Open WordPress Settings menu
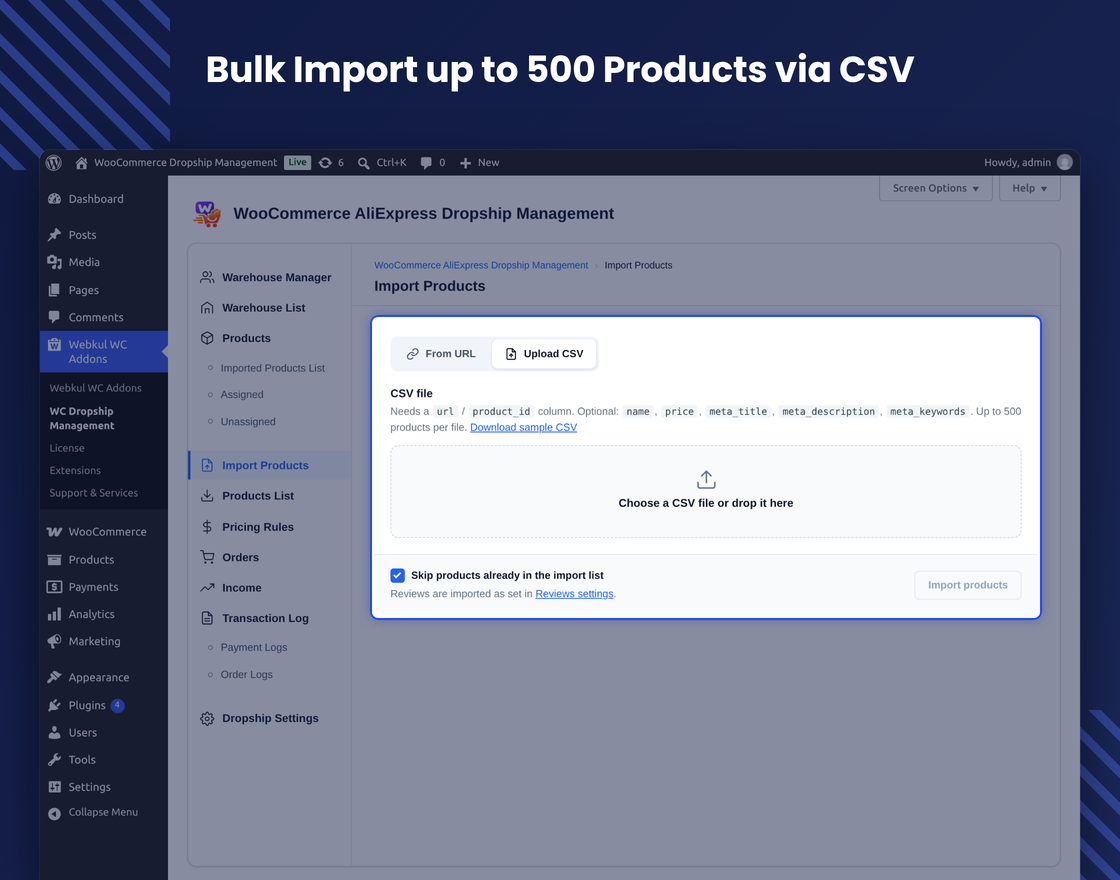1120x880 pixels. [89, 786]
